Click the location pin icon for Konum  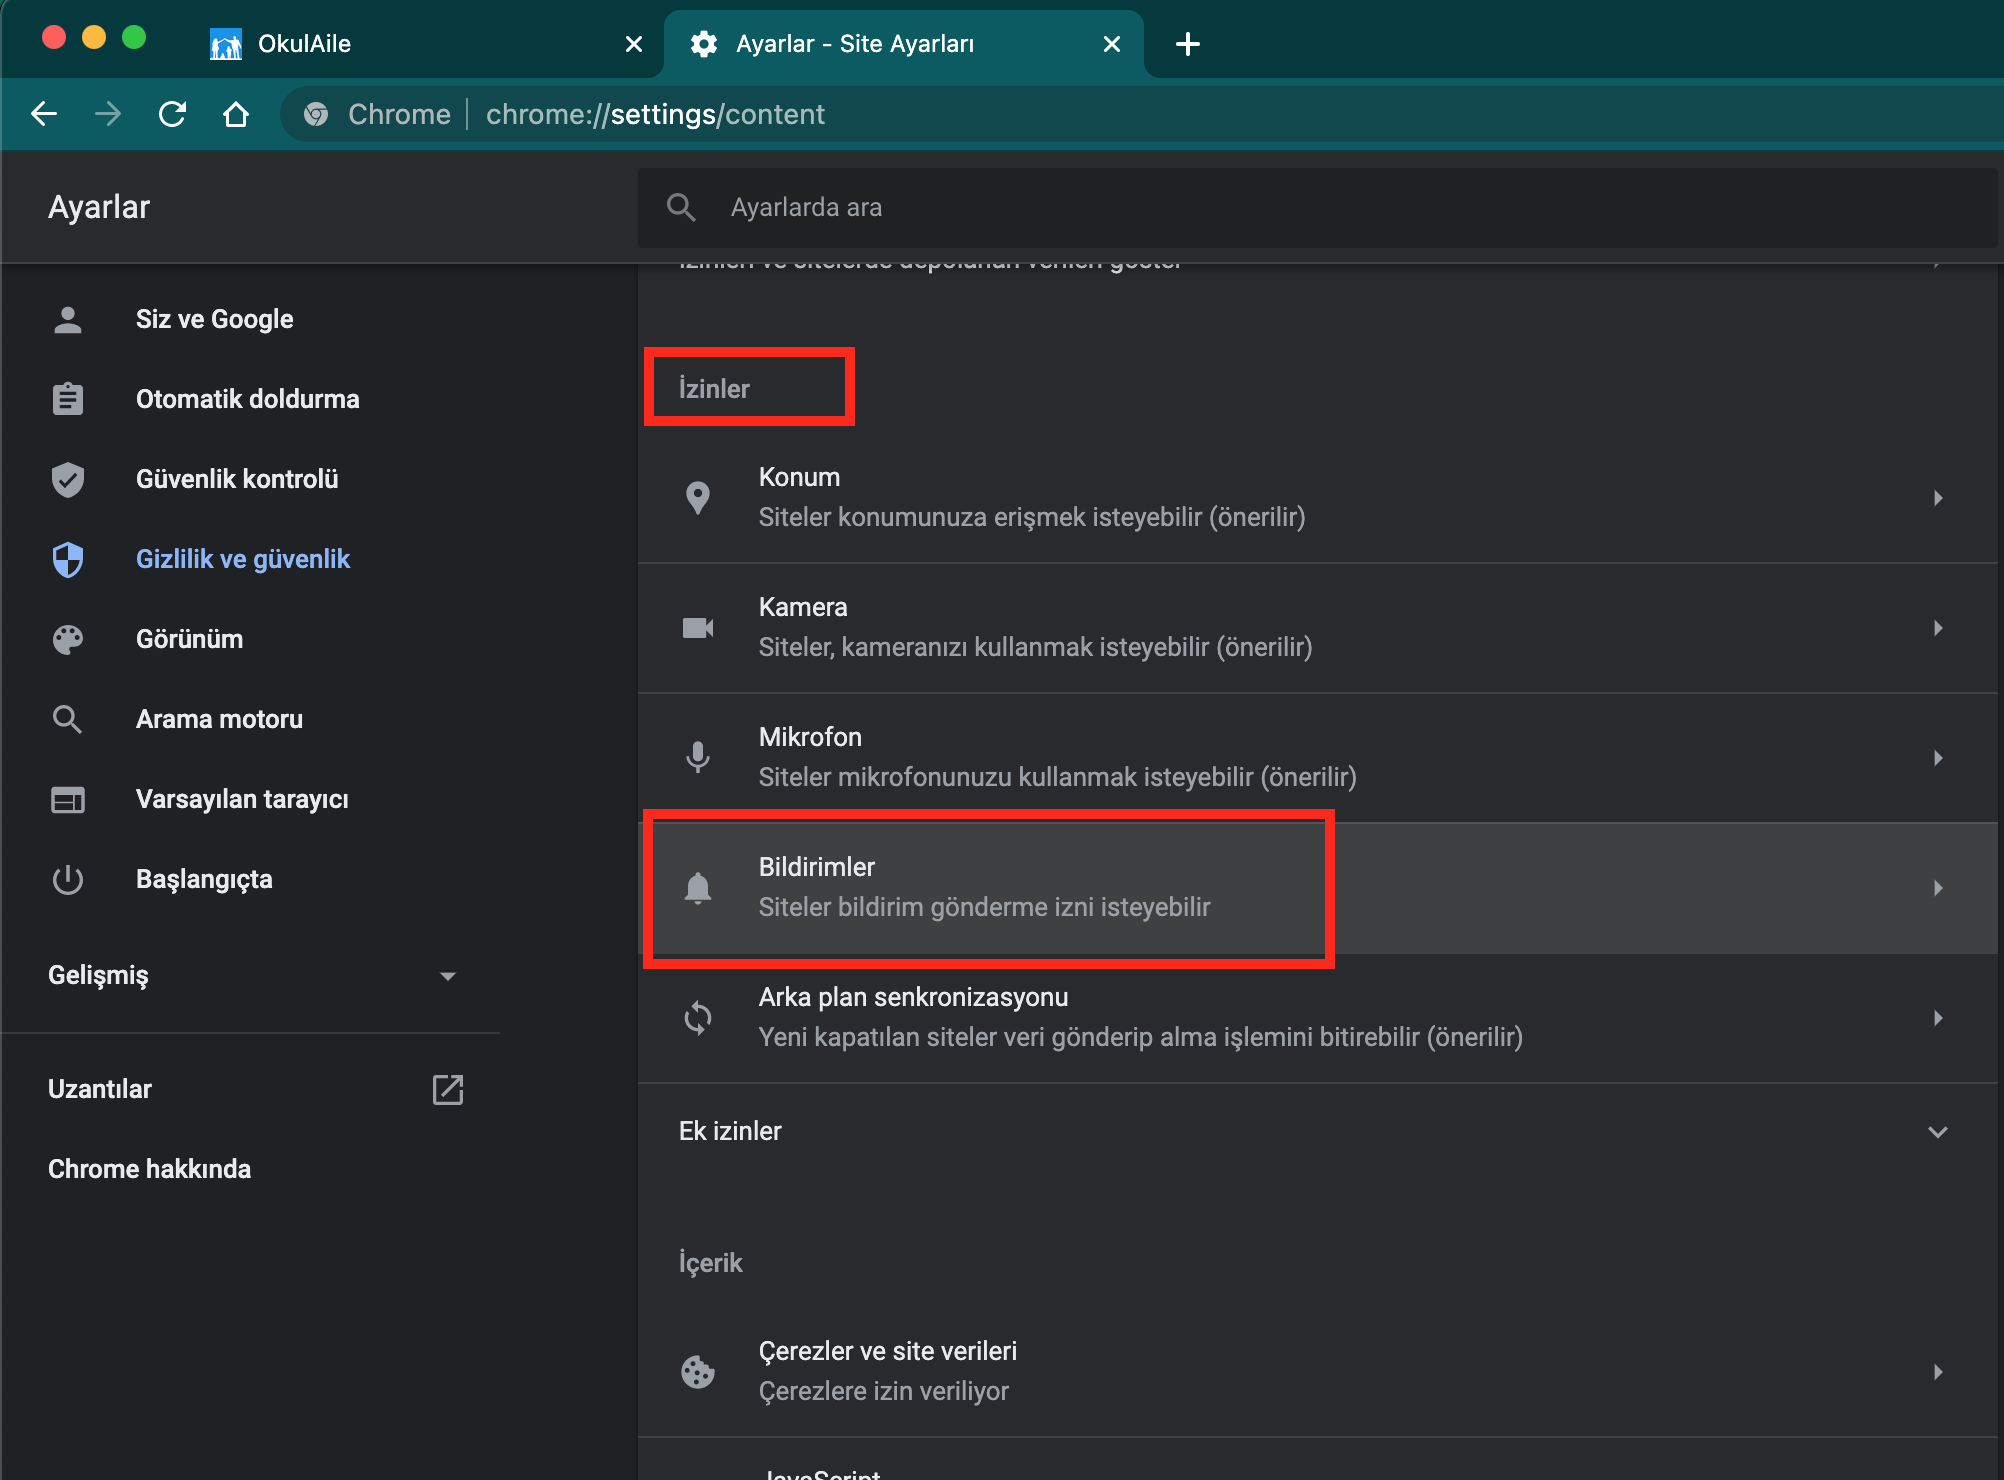point(698,497)
